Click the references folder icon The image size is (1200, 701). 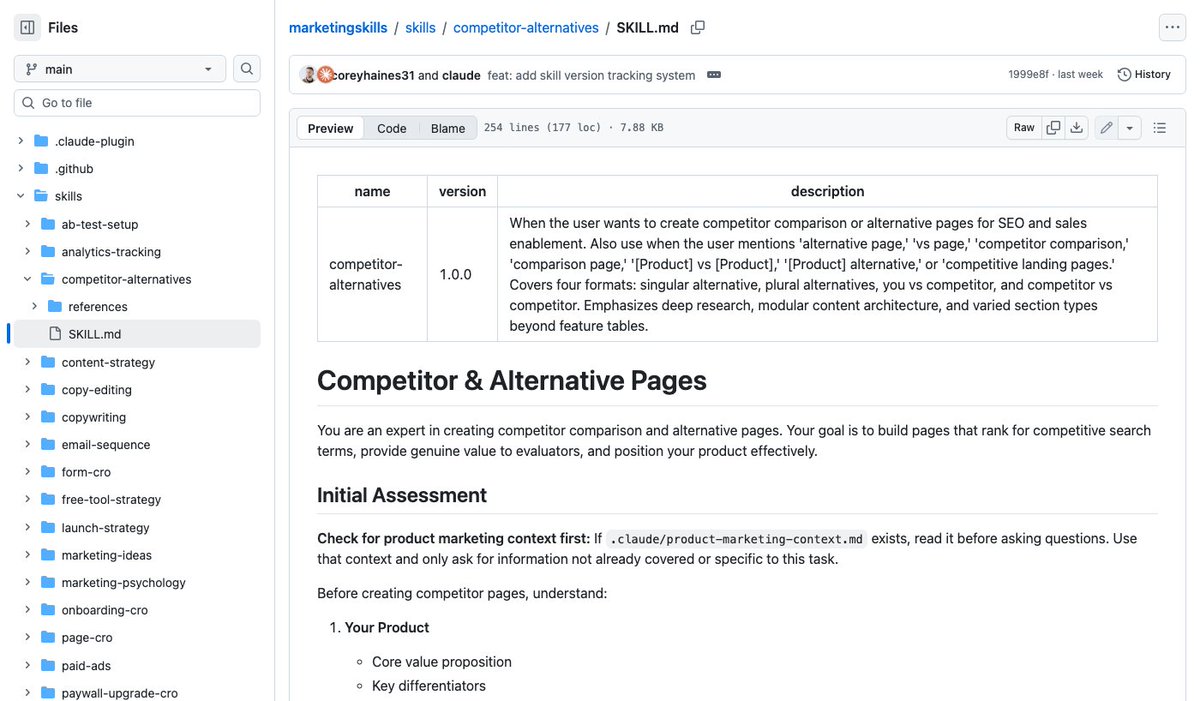[55, 307]
